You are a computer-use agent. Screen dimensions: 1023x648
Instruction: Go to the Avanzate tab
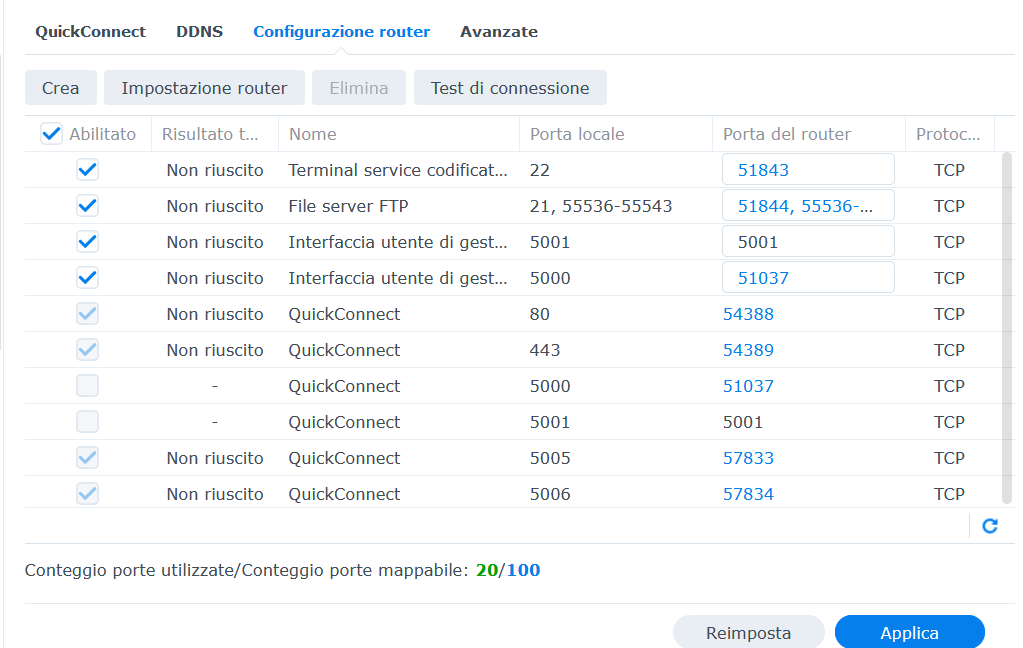click(x=499, y=32)
